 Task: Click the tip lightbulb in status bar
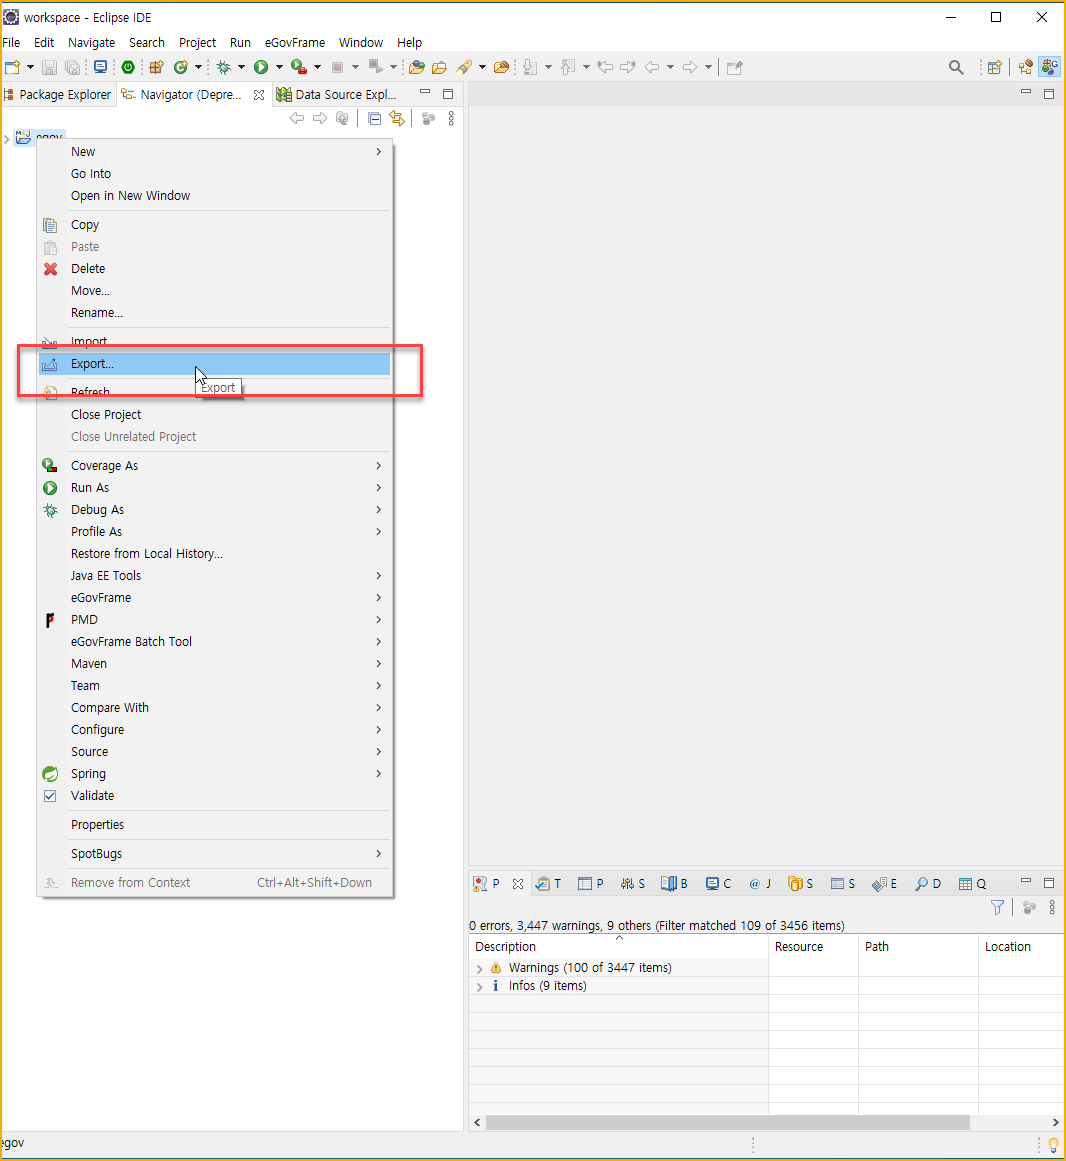1053,1145
